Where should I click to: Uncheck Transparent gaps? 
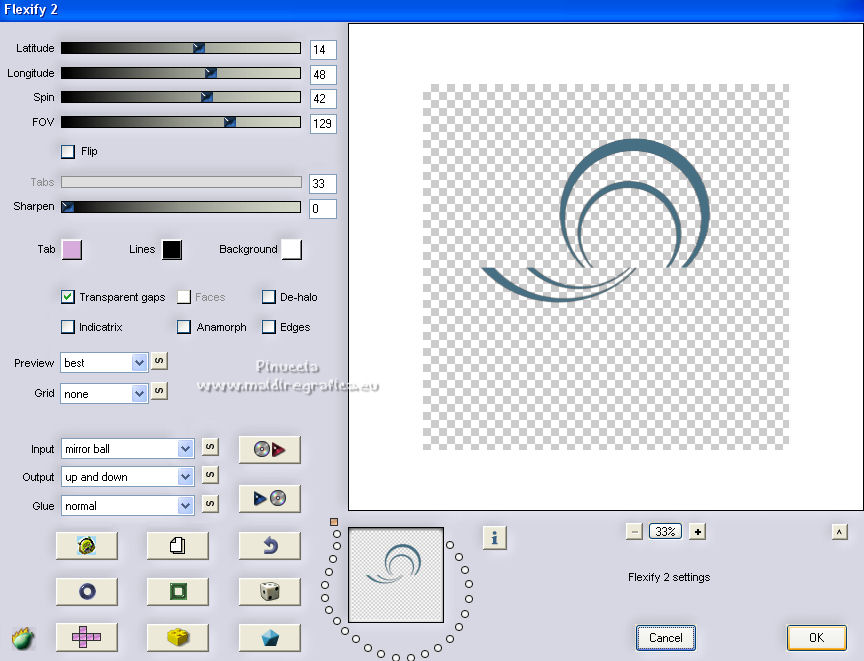coord(68,297)
